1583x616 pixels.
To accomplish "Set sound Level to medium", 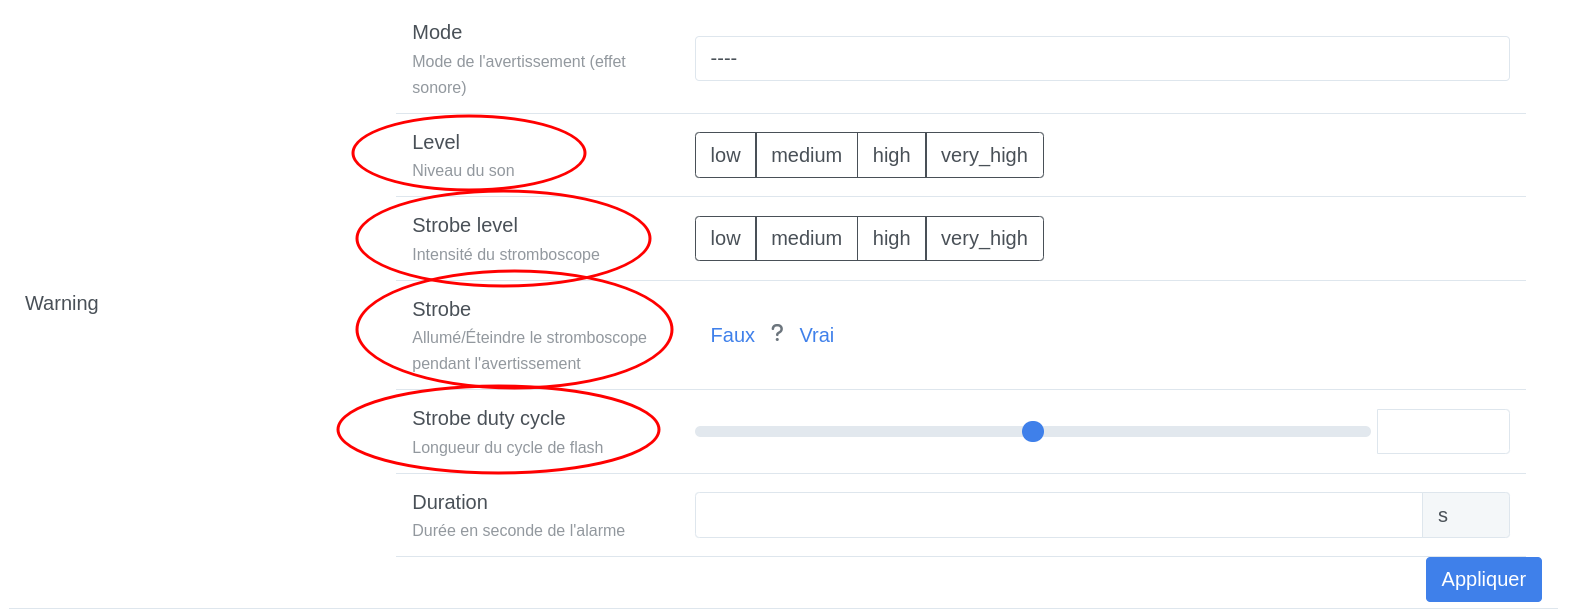I will point(806,155).
